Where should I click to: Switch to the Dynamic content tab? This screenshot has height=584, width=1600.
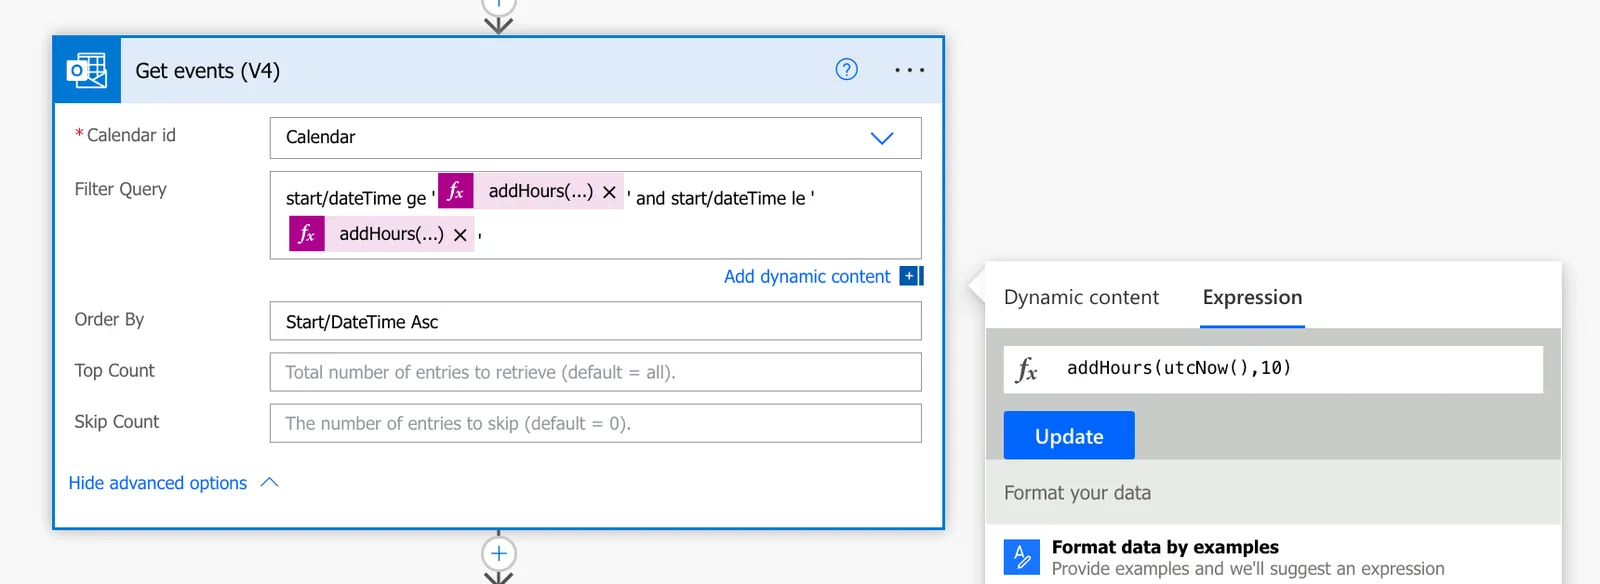click(1081, 297)
